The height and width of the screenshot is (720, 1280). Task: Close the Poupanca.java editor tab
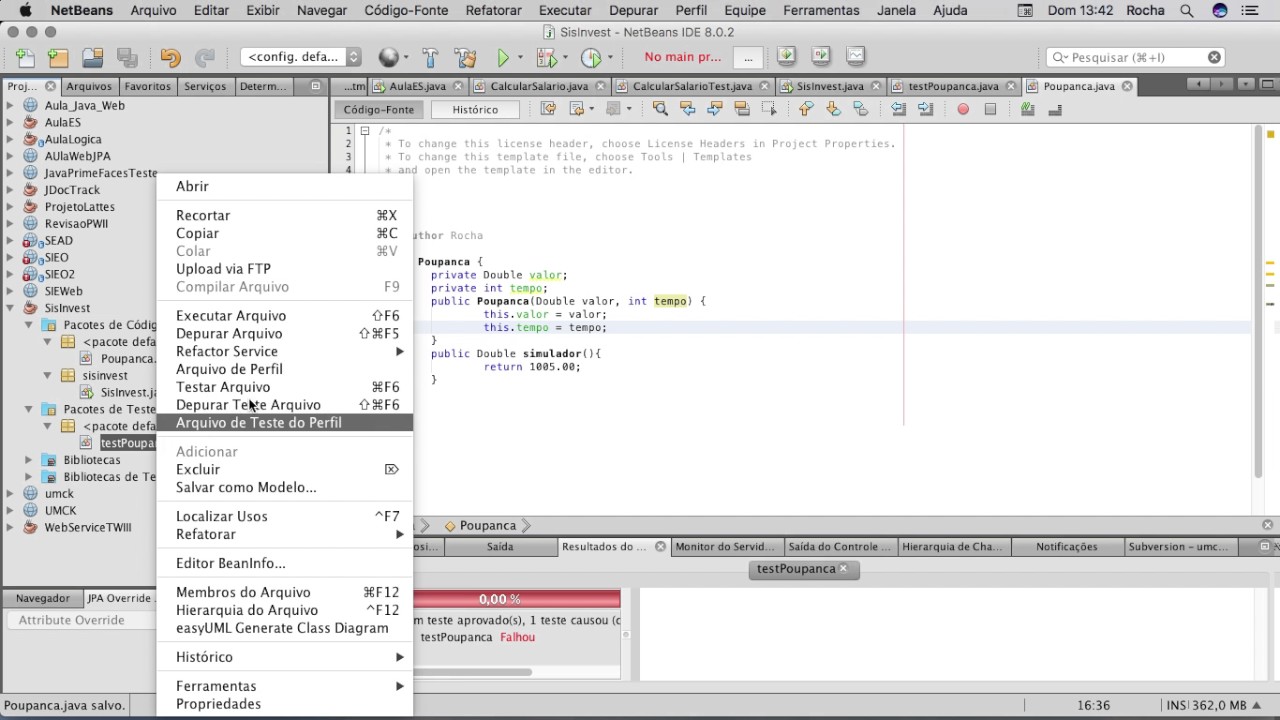tap(1127, 87)
